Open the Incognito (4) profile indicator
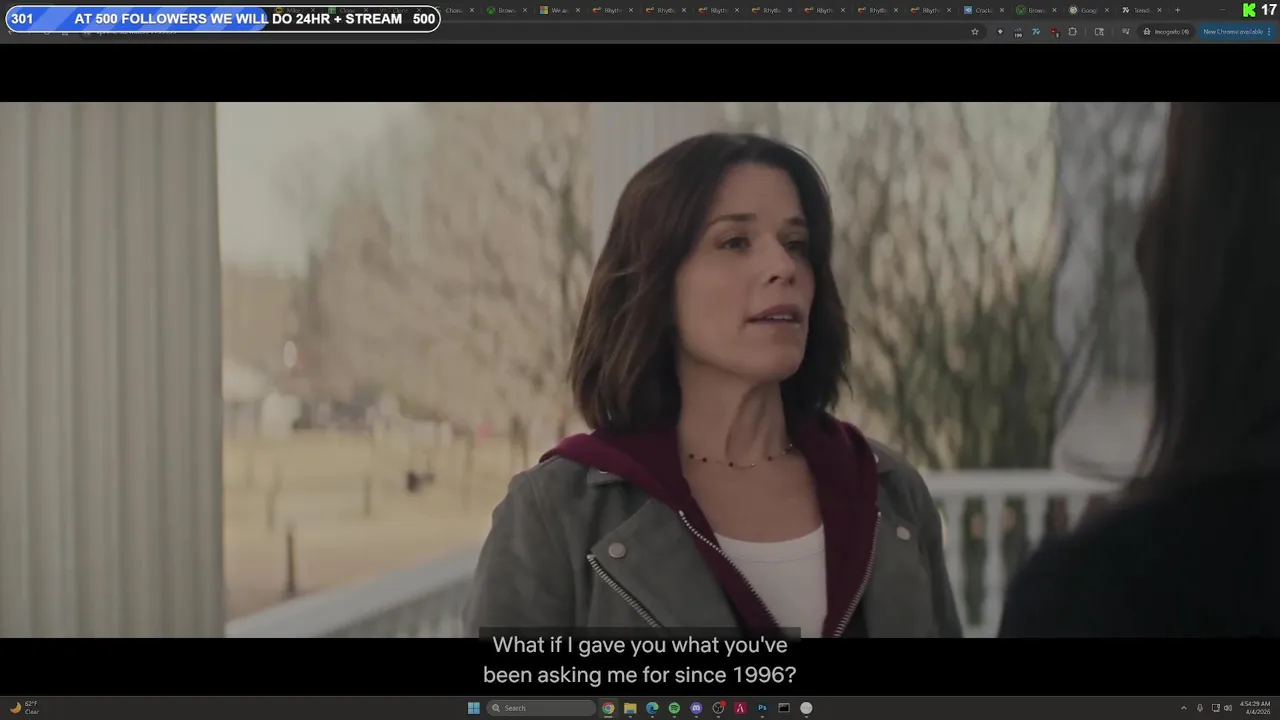 click(1166, 32)
